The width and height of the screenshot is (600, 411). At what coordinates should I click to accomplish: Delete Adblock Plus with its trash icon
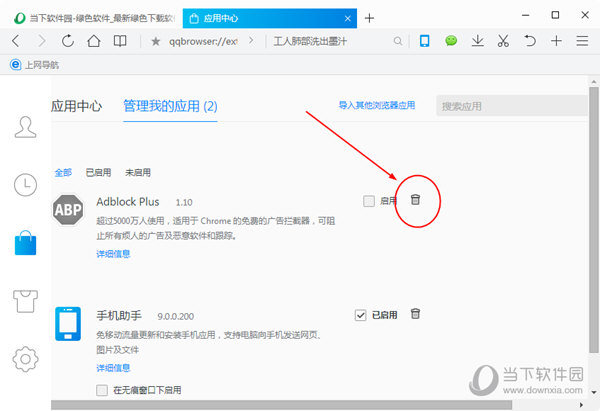[416, 200]
